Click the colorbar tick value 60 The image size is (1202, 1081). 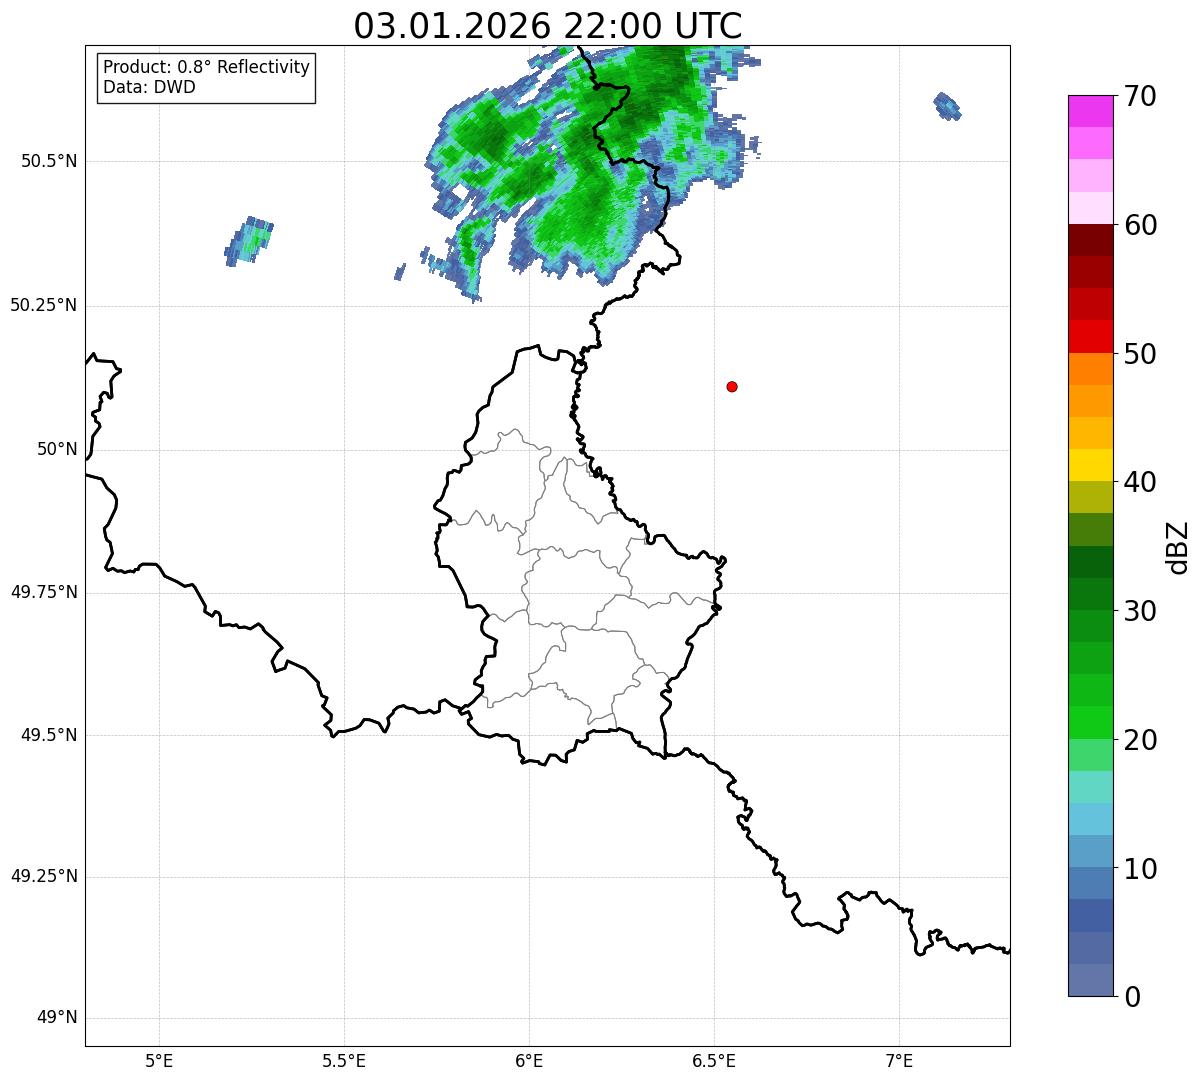[1140, 225]
